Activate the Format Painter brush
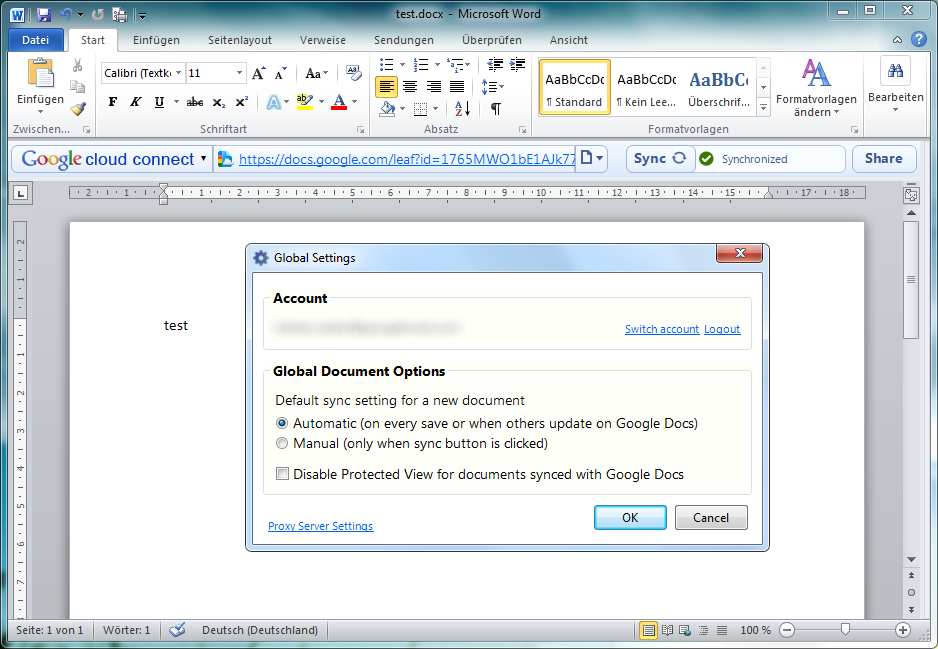Viewport: 938px width, 649px height. pyautogui.click(x=77, y=109)
